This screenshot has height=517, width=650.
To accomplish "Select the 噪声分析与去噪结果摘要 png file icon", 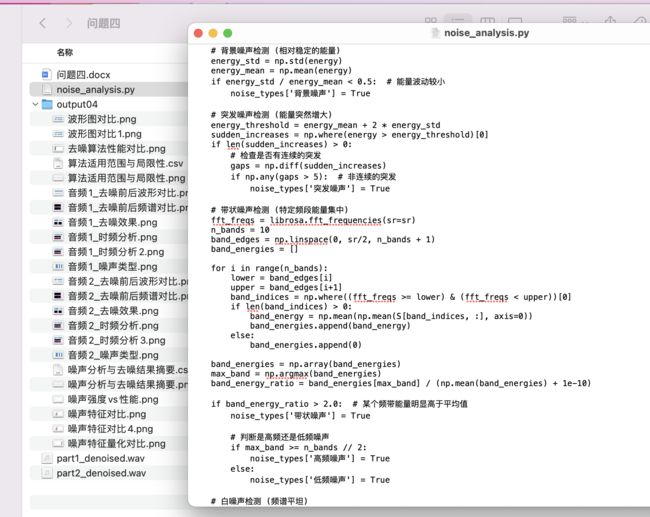I will coord(58,385).
